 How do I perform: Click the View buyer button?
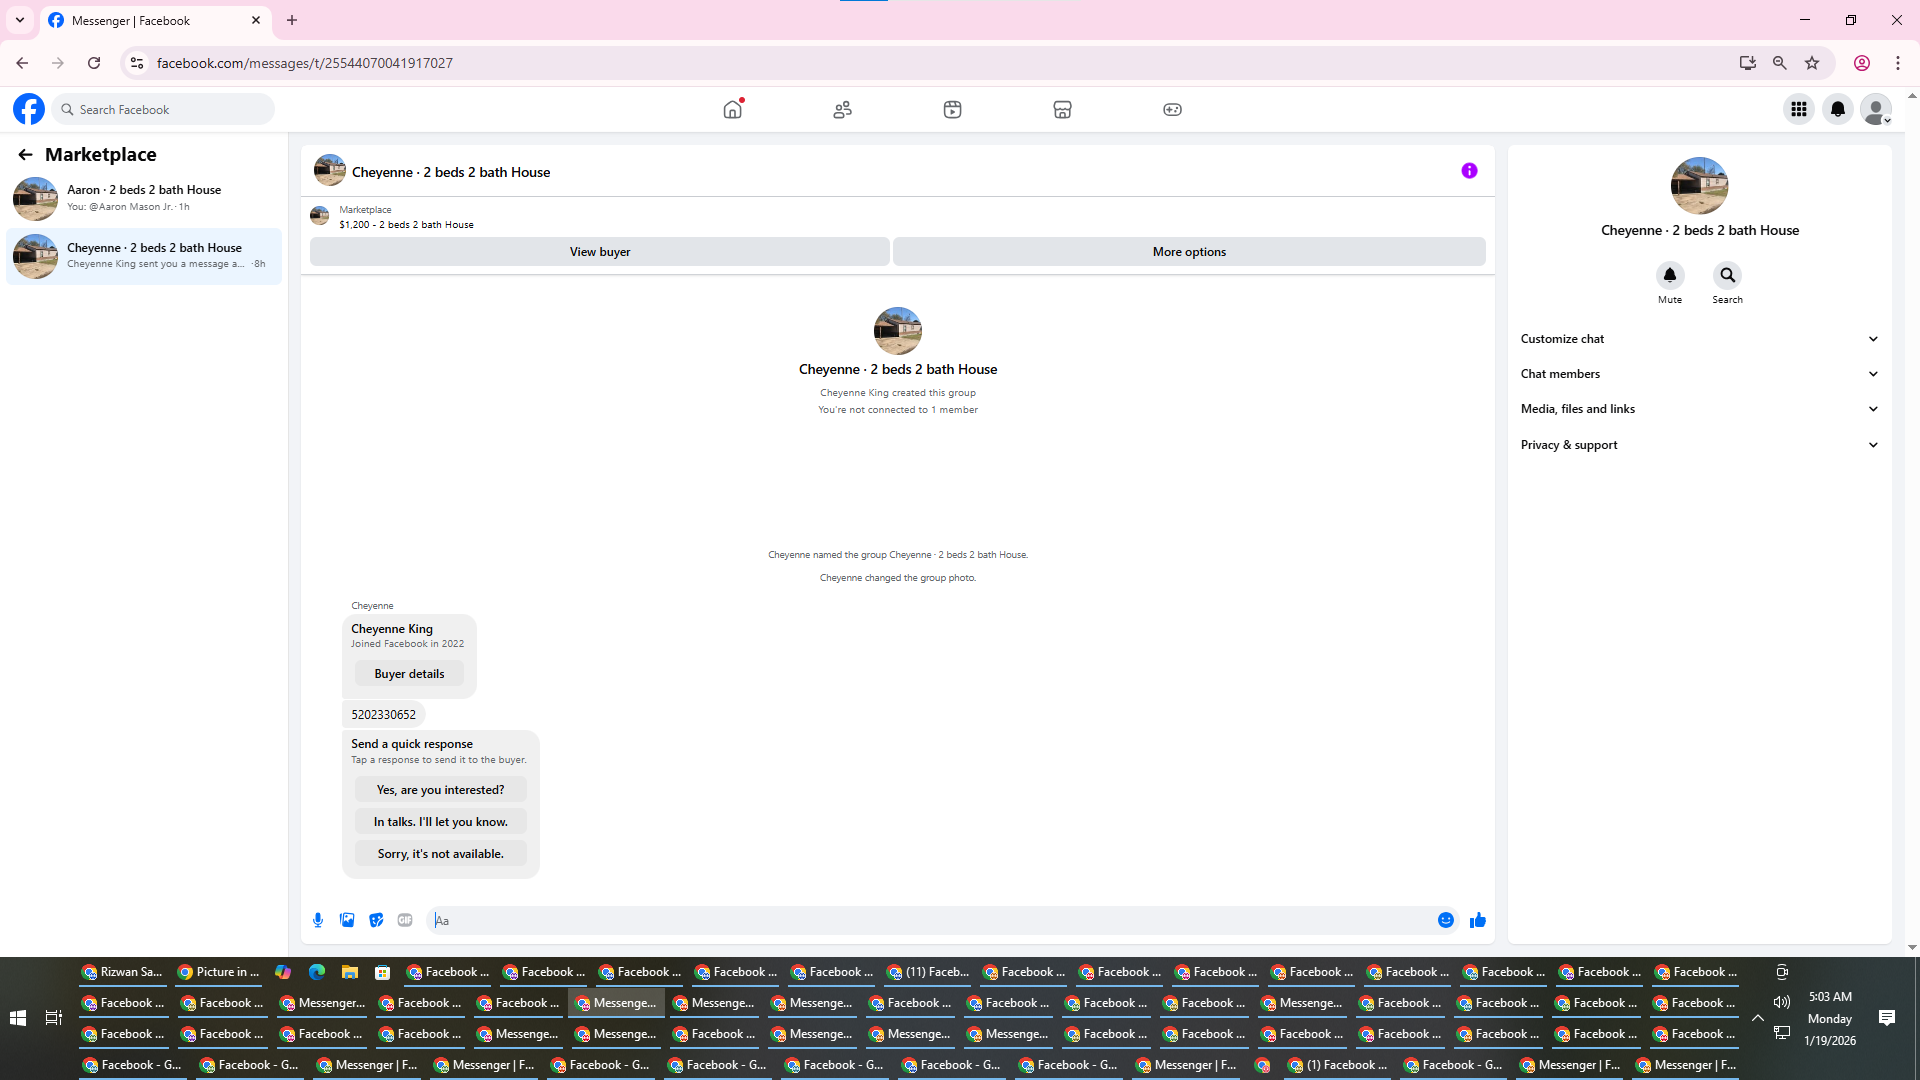pyautogui.click(x=600, y=252)
